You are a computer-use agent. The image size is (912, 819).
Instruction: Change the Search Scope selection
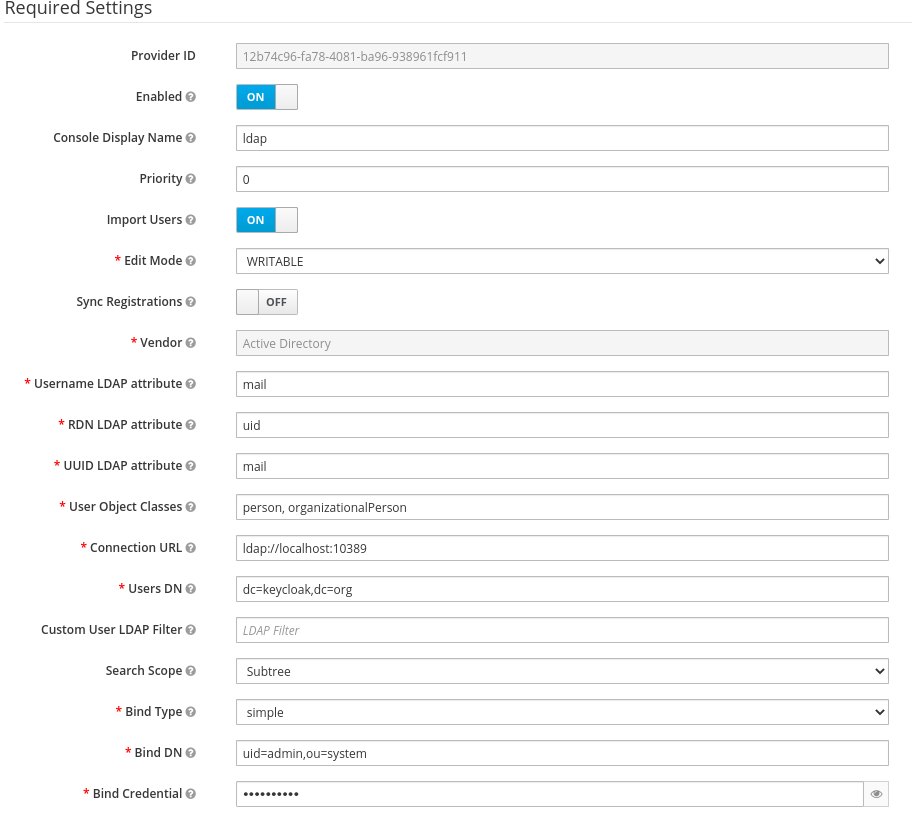561,670
